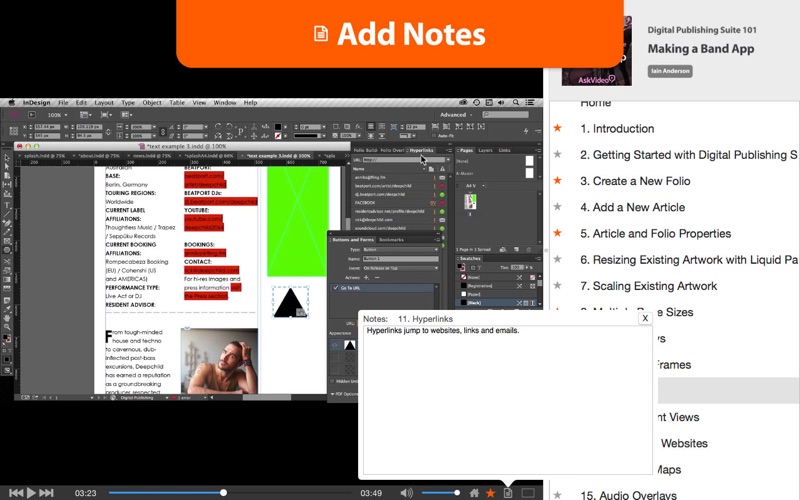800x500 pixels.
Task: Toggle star for 6. Resizing Existing Artwork
Action: pos(558,259)
